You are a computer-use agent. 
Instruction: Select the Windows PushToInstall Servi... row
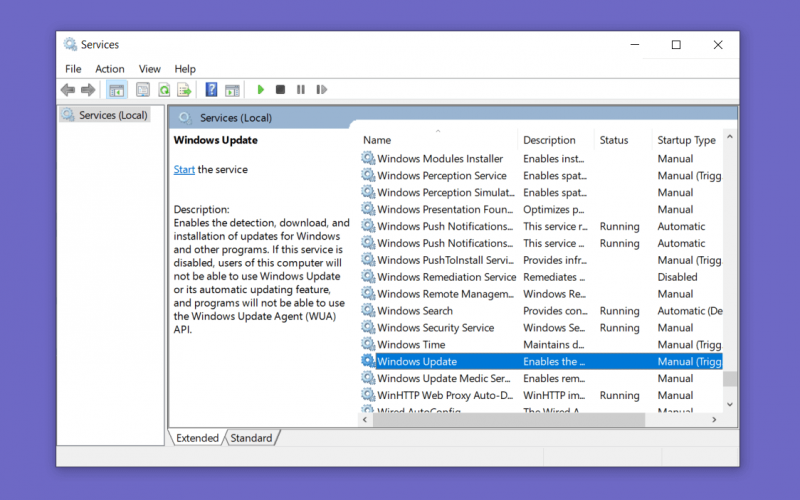point(541,260)
